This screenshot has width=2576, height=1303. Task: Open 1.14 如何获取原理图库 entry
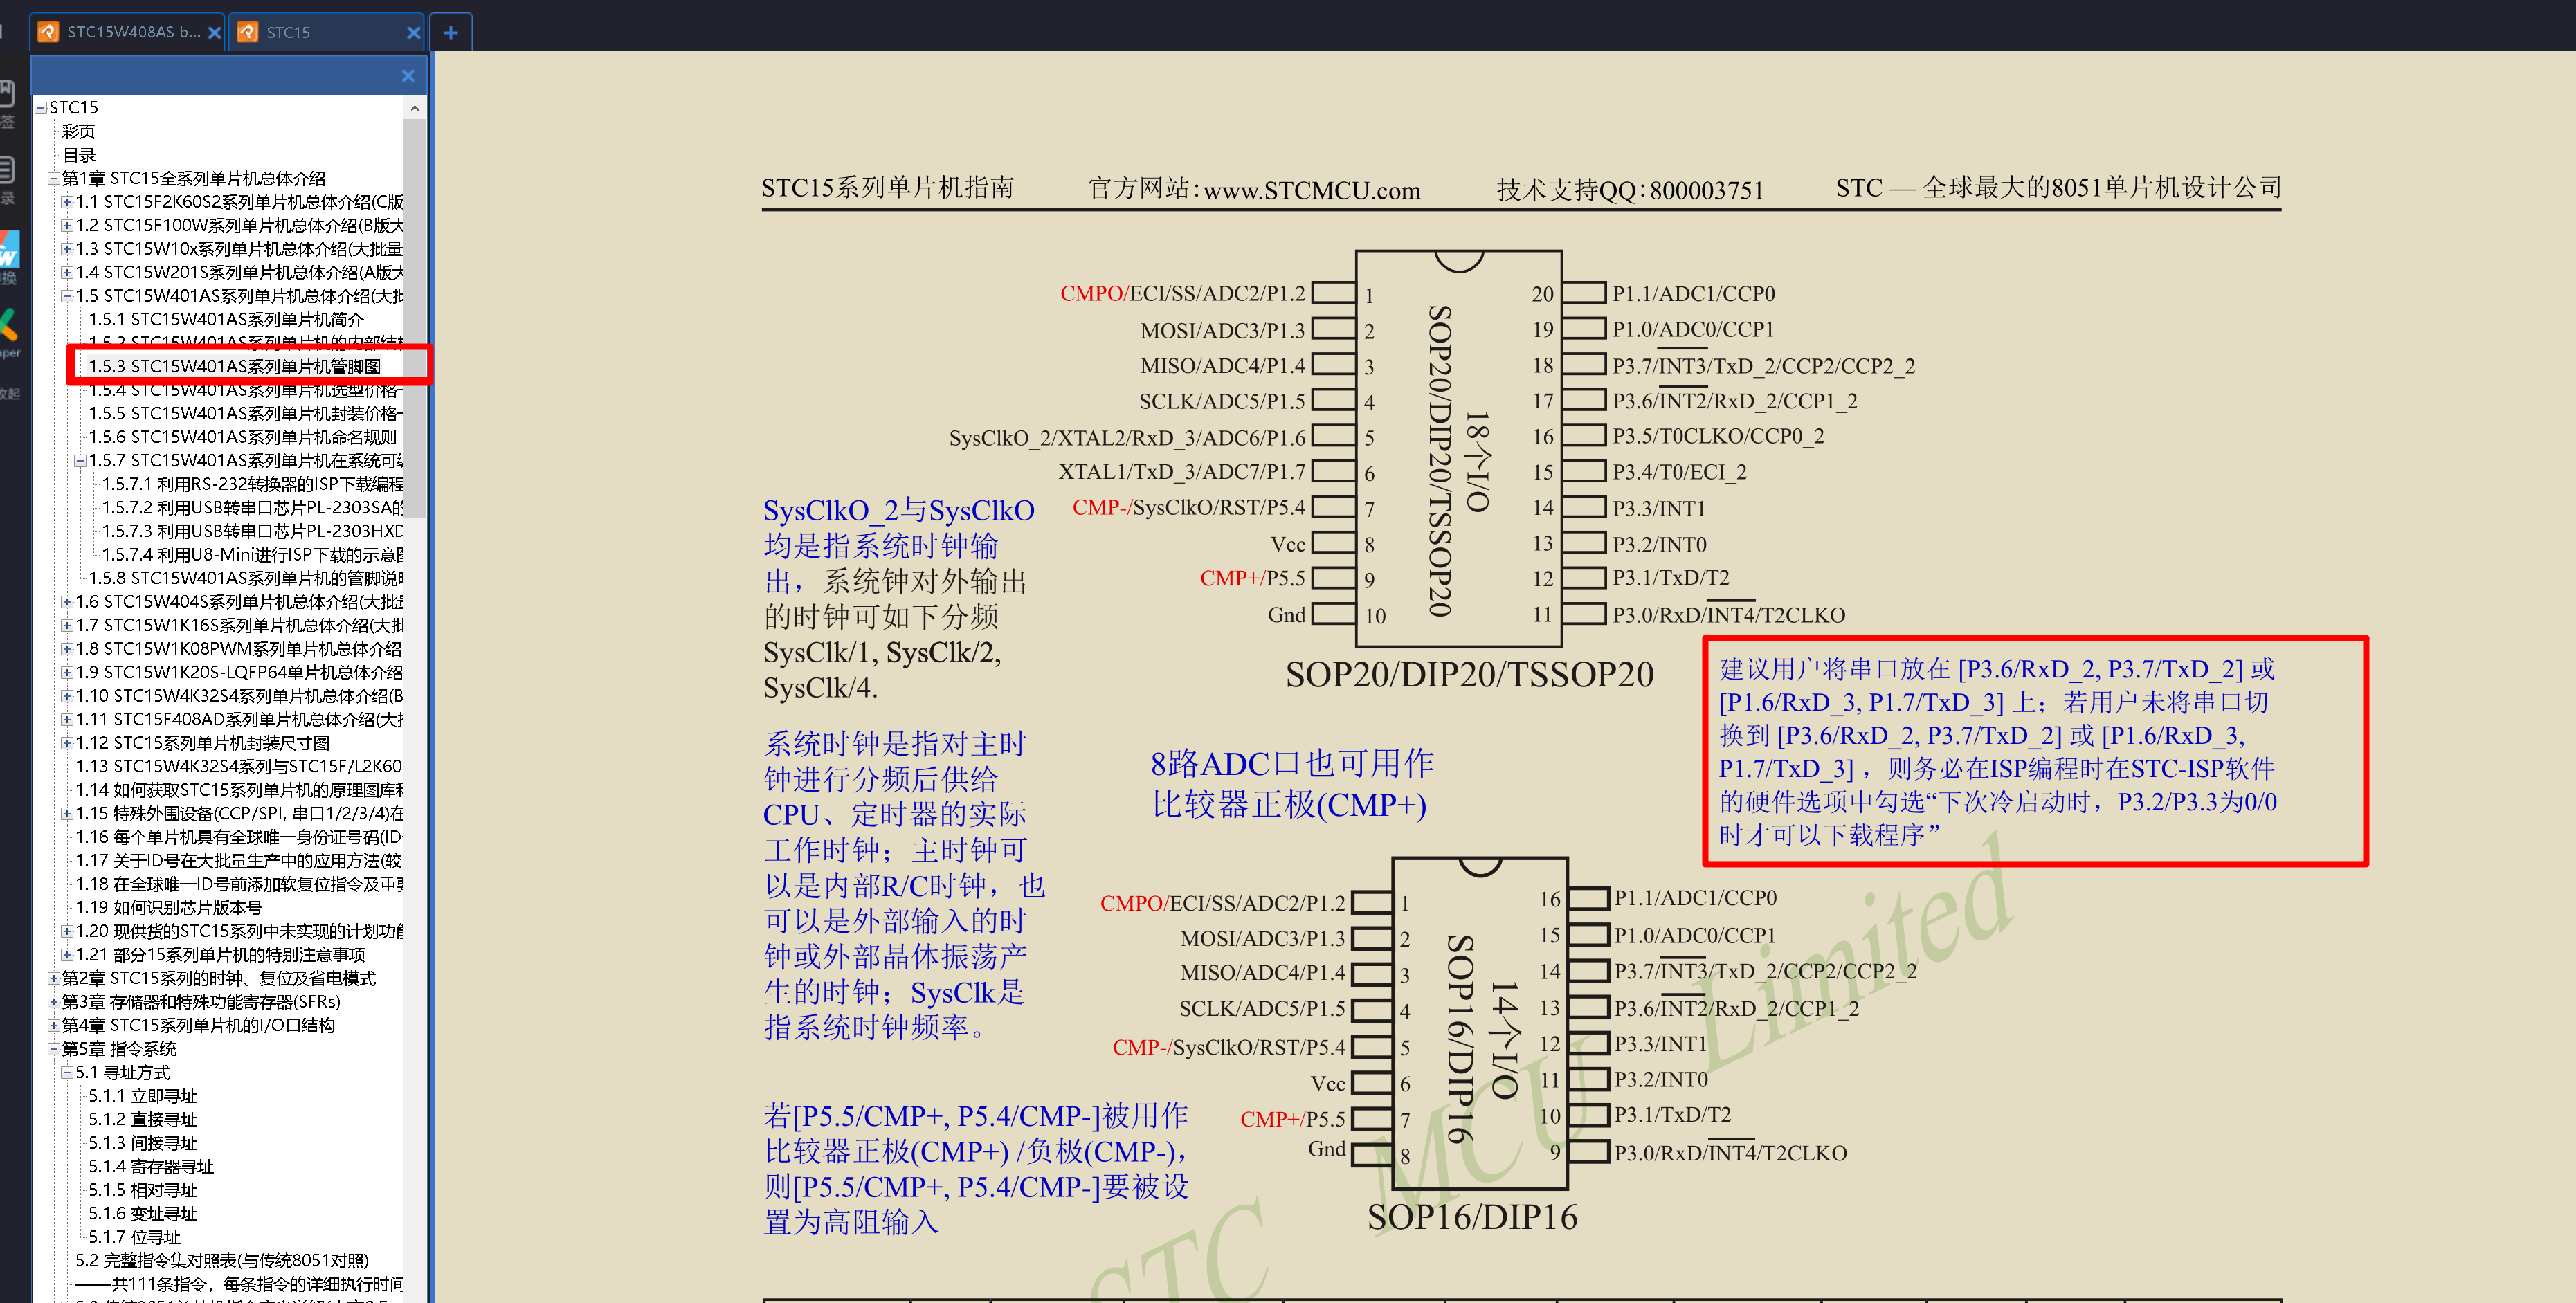239,790
